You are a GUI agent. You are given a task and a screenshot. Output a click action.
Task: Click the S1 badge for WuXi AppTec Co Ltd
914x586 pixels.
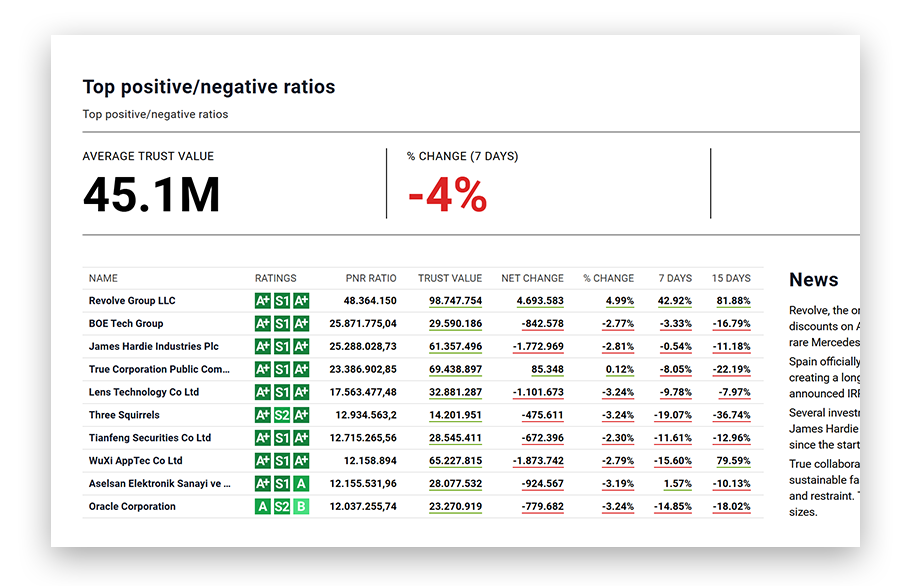(282, 461)
